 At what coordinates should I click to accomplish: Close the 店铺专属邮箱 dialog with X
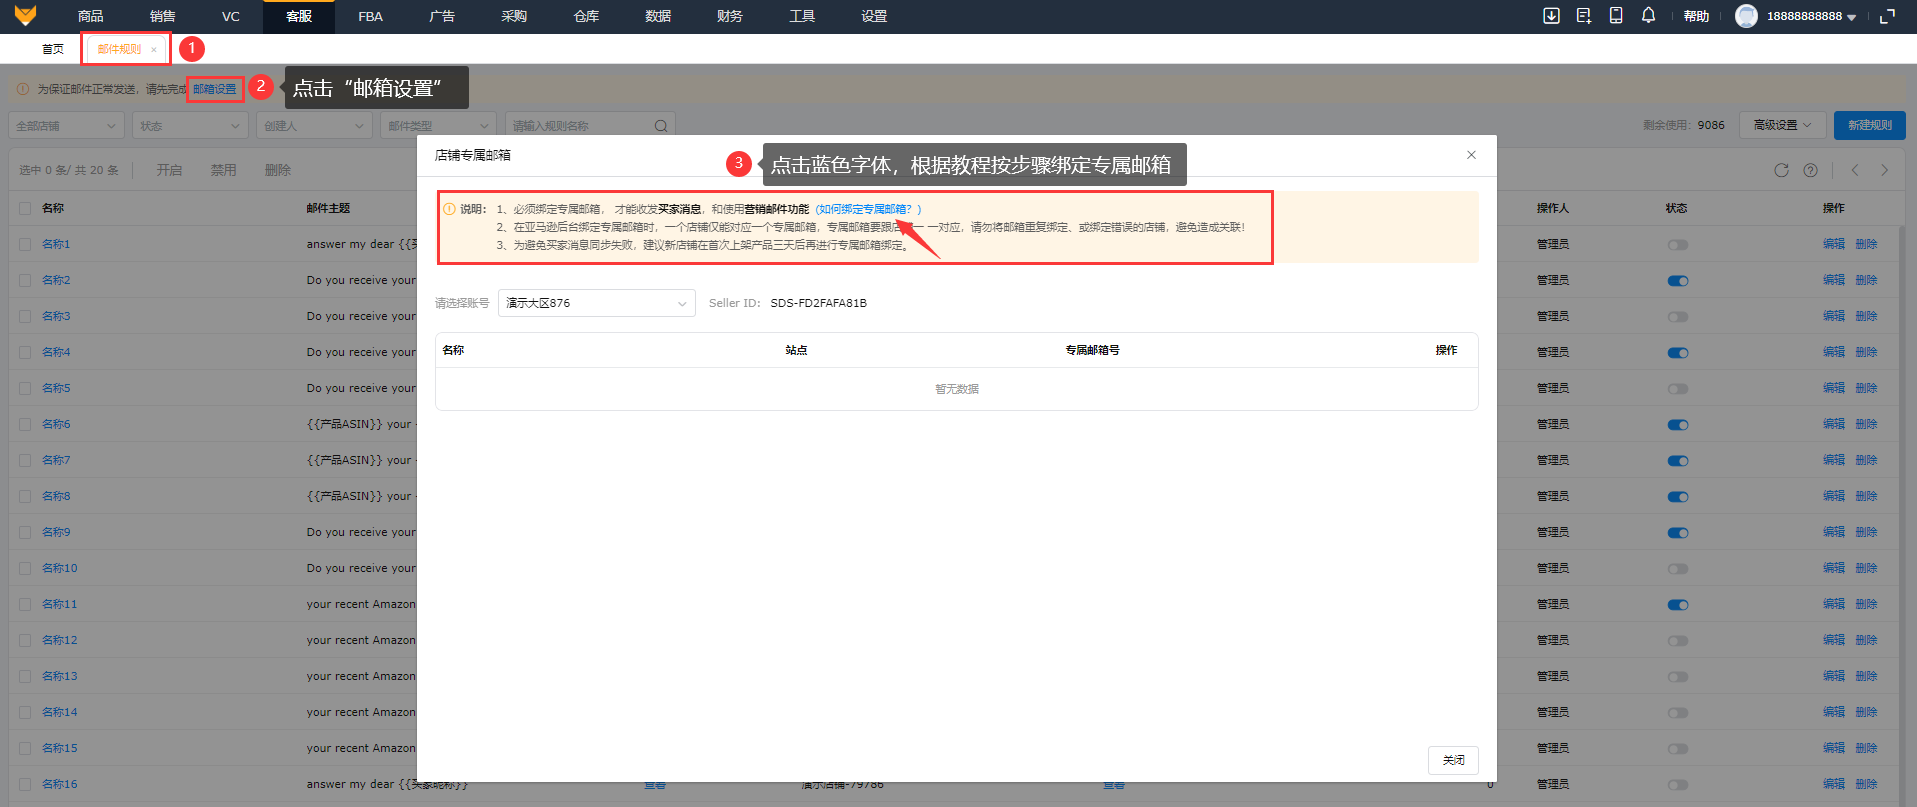coord(1471,155)
